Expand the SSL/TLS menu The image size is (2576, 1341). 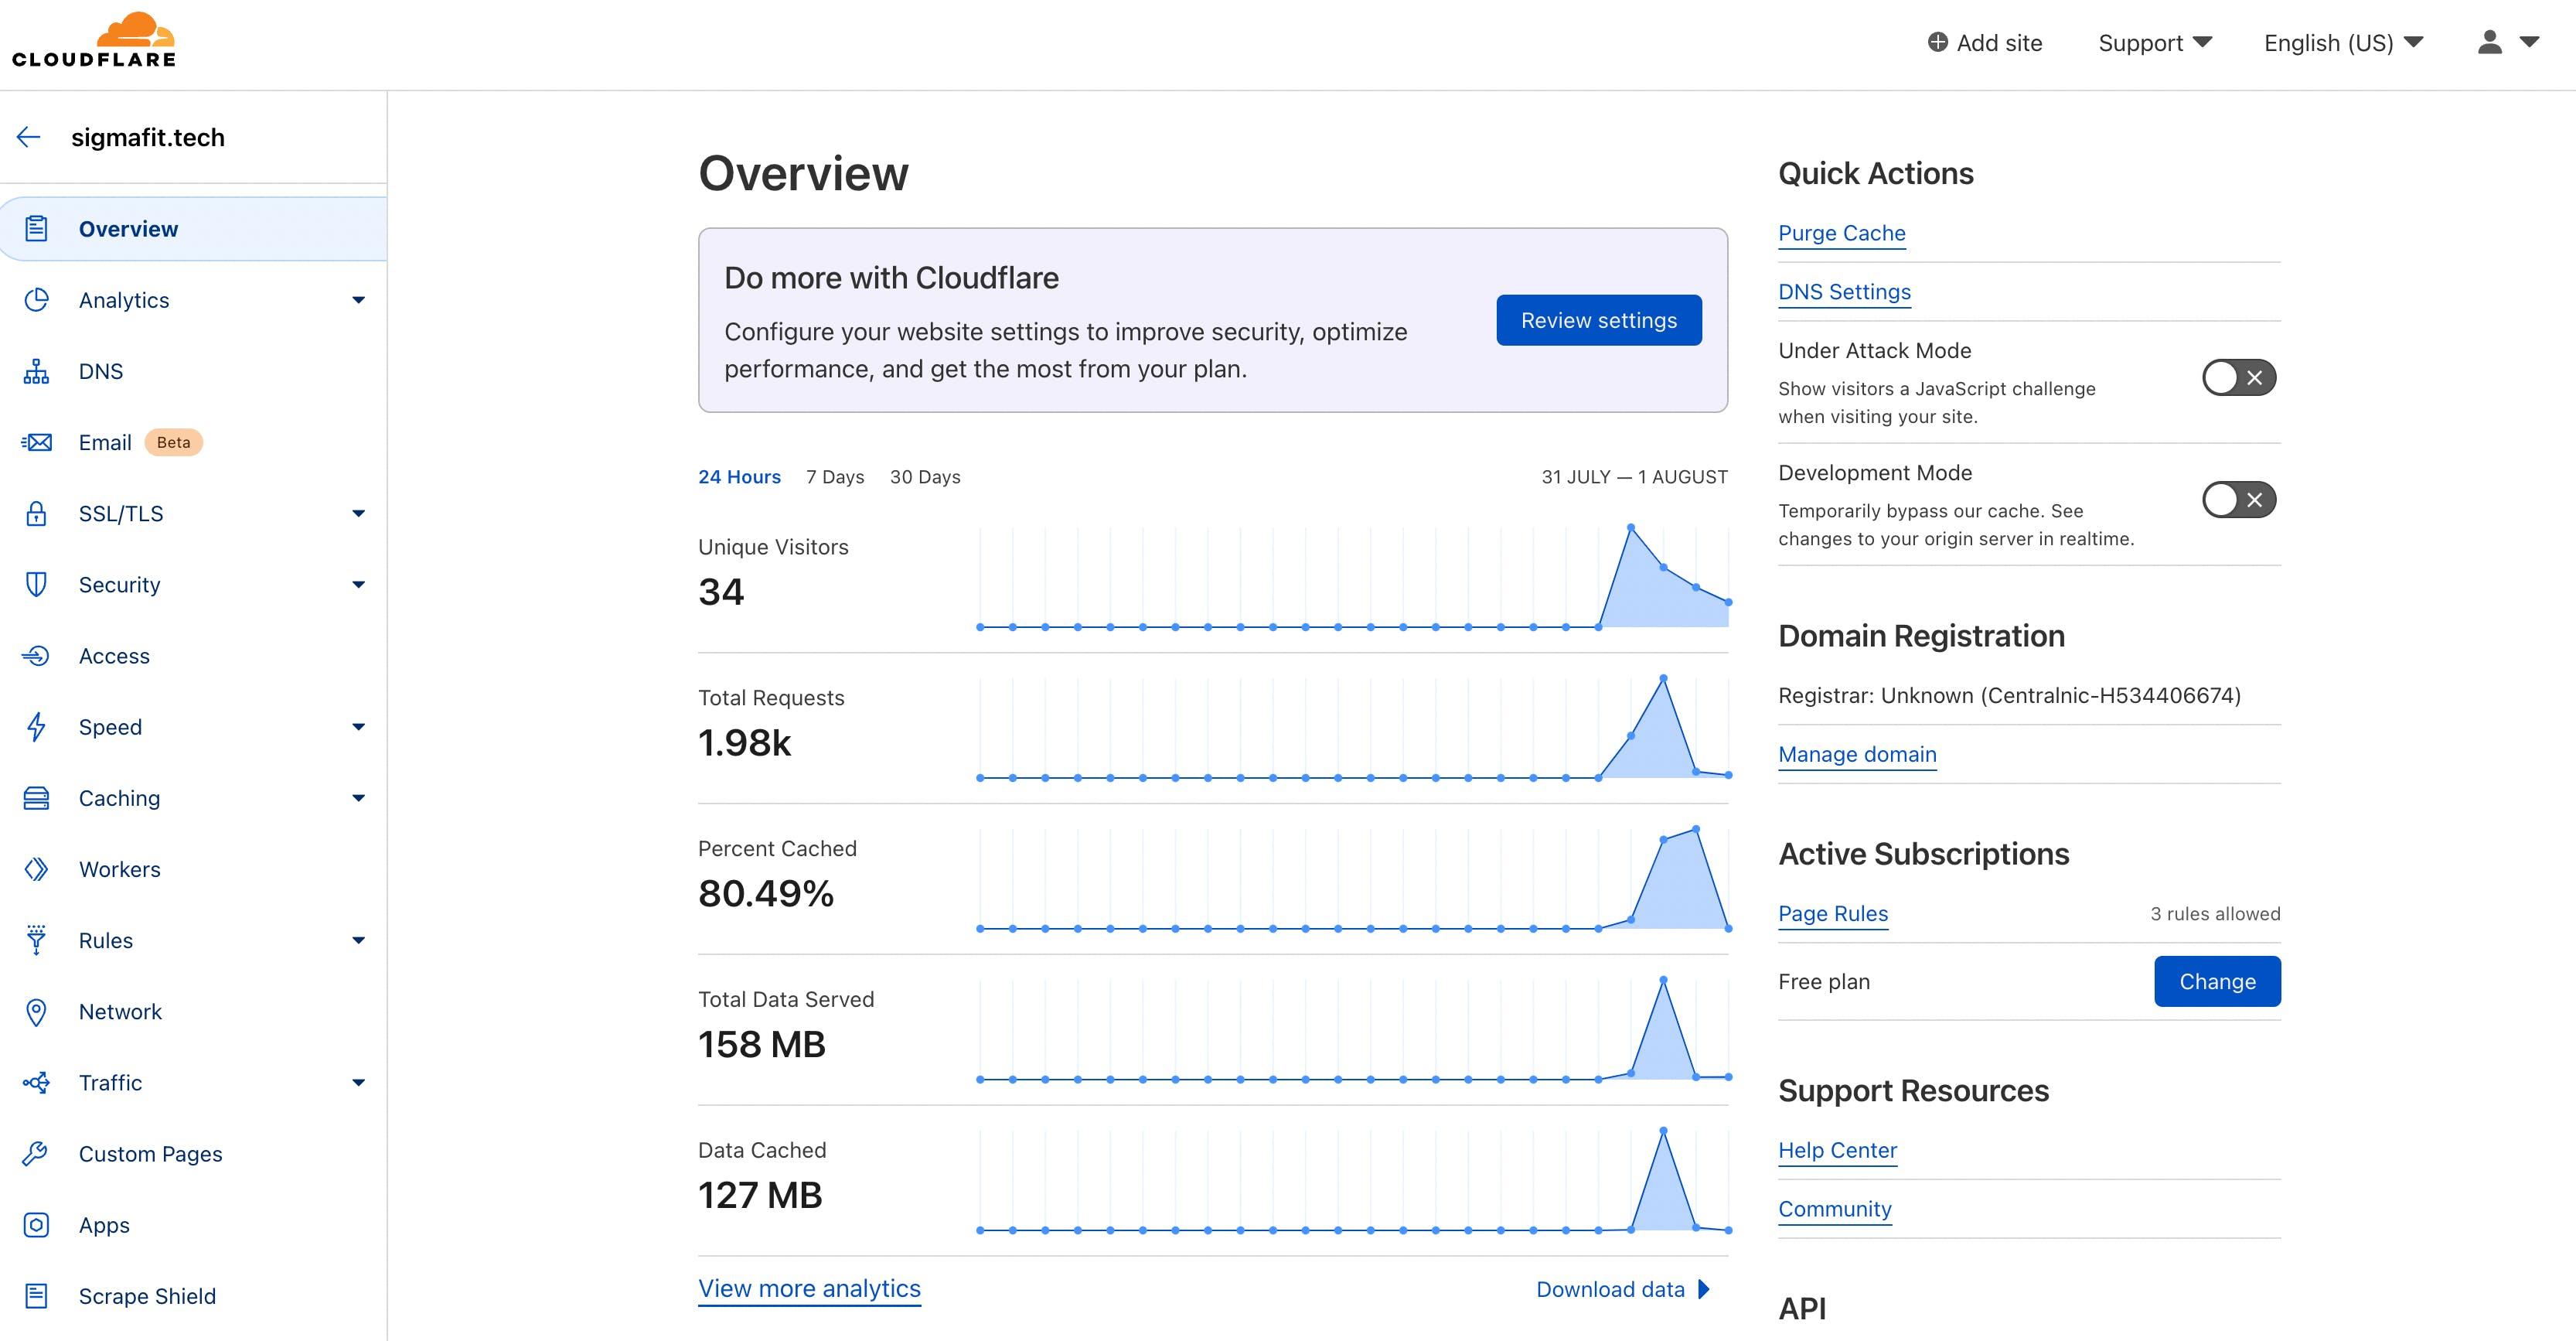[357, 513]
